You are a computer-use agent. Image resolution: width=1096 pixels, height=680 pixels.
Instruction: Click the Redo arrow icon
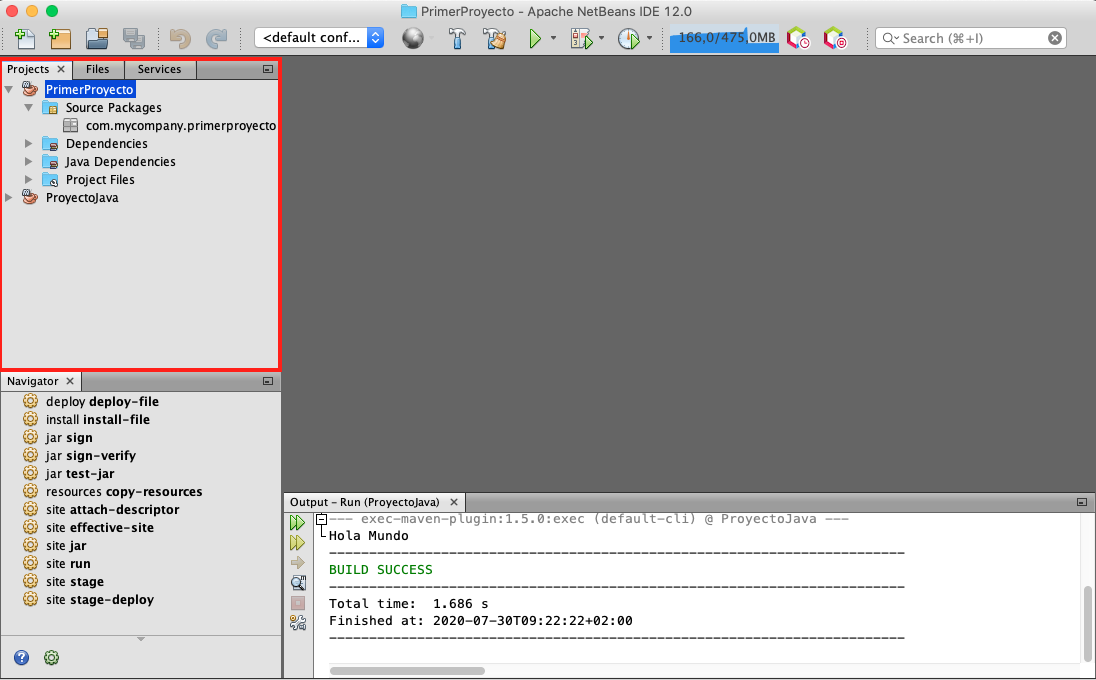point(217,38)
